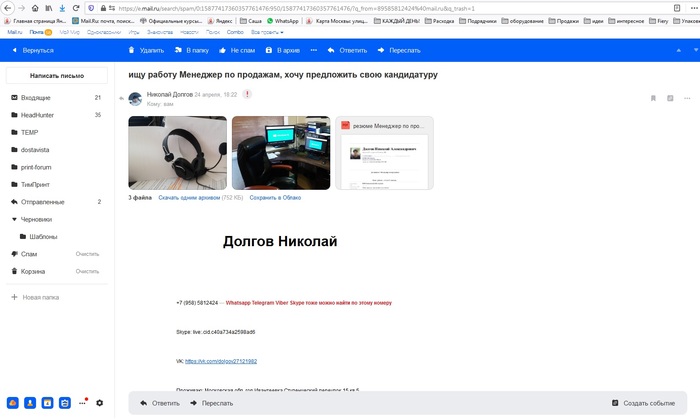Click Переслать in the bottom reply bar
This screenshot has height=419, width=700.
pyautogui.click(x=212, y=403)
